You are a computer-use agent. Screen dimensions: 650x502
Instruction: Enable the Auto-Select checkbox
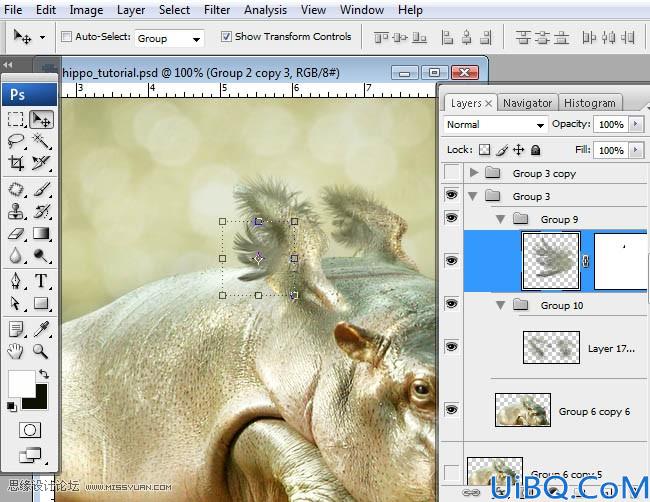tap(66, 37)
